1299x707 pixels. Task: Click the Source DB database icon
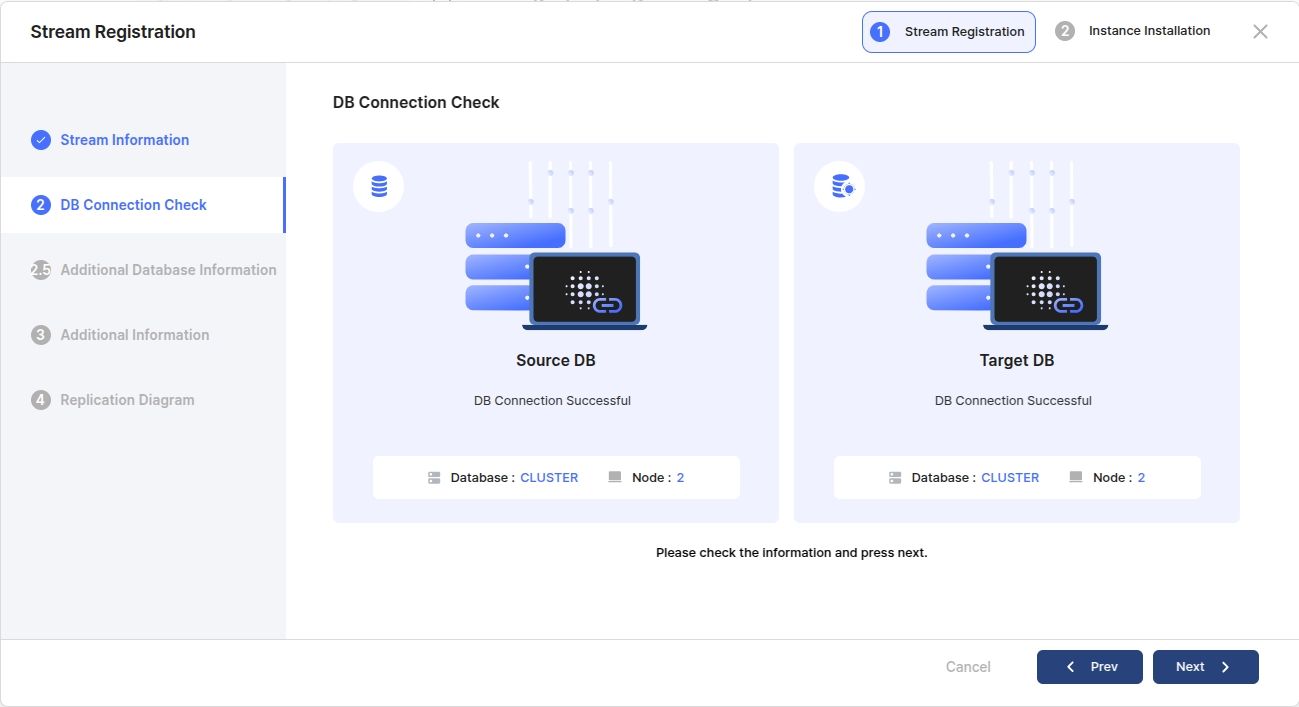[x=379, y=187]
